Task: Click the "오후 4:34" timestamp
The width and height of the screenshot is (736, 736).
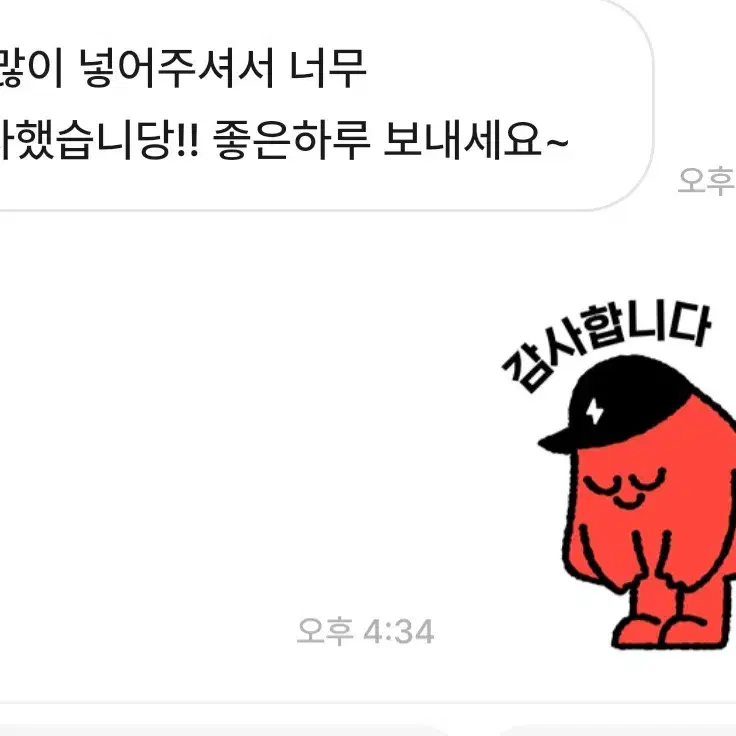Action: pyautogui.click(x=366, y=632)
